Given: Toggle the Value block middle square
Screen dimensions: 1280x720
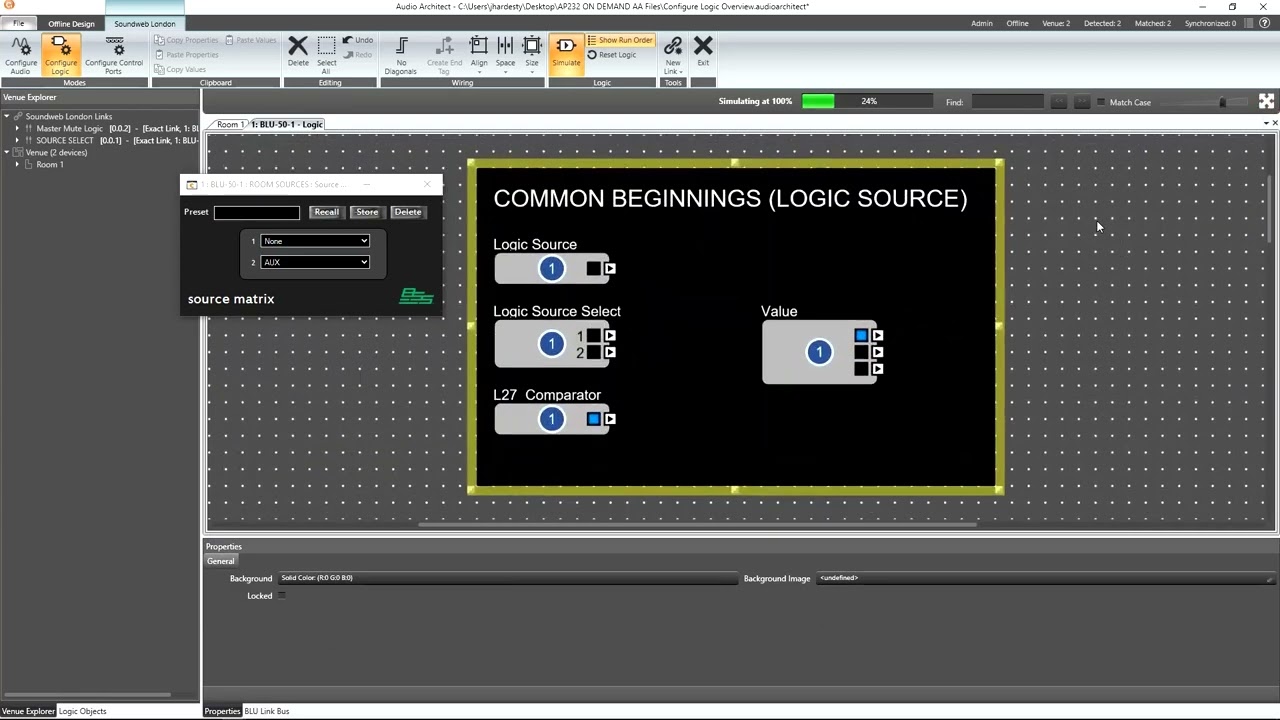Looking at the screenshot, I should [x=861, y=352].
